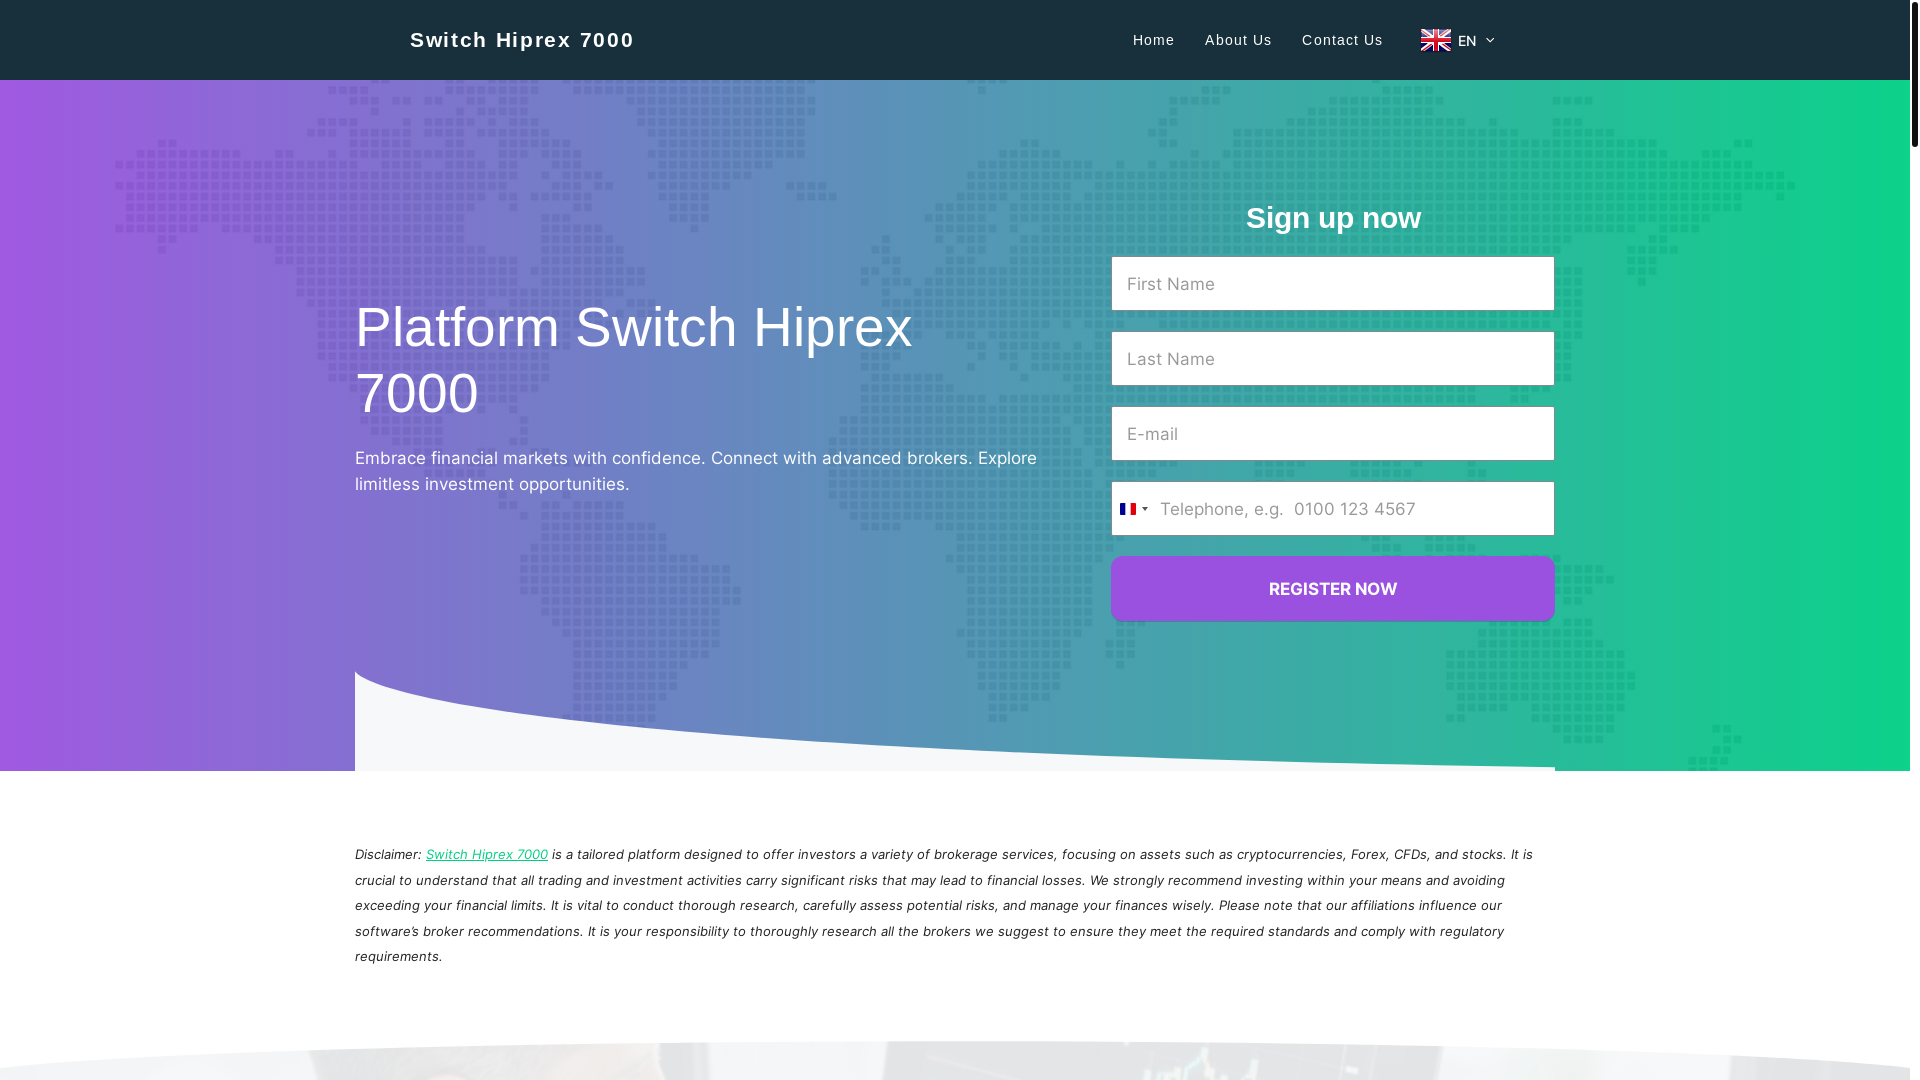Click the Switch Hiprex 7000 site logo
This screenshot has height=1080, width=1920.
click(521, 40)
